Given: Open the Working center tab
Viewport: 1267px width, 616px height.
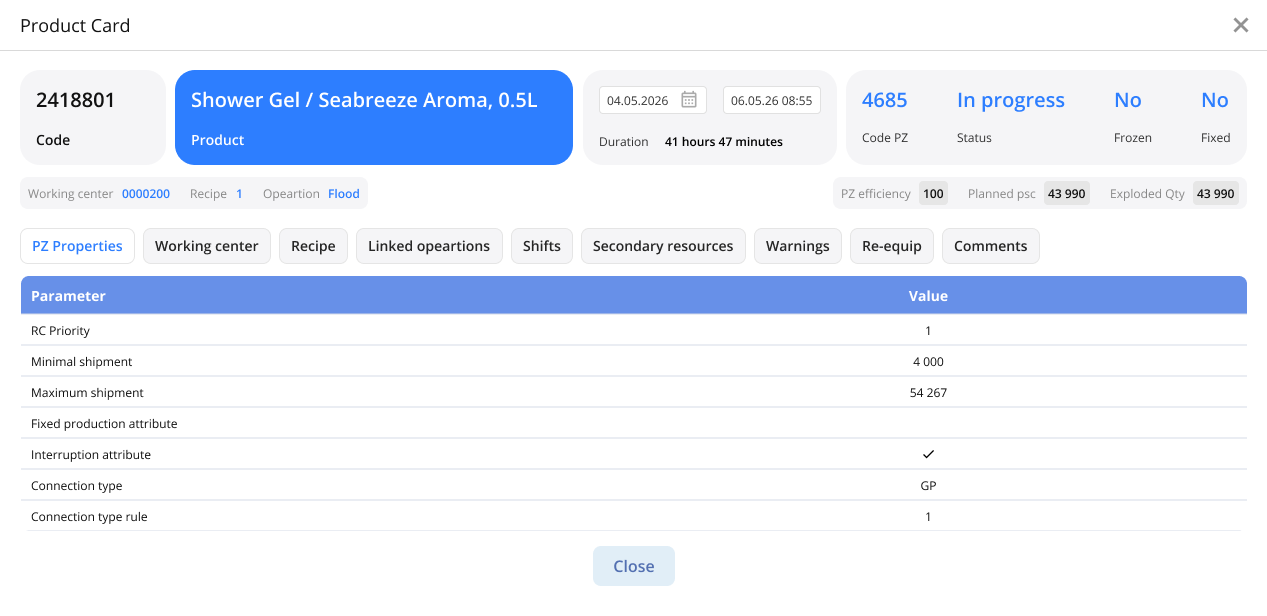Looking at the screenshot, I should point(207,246).
